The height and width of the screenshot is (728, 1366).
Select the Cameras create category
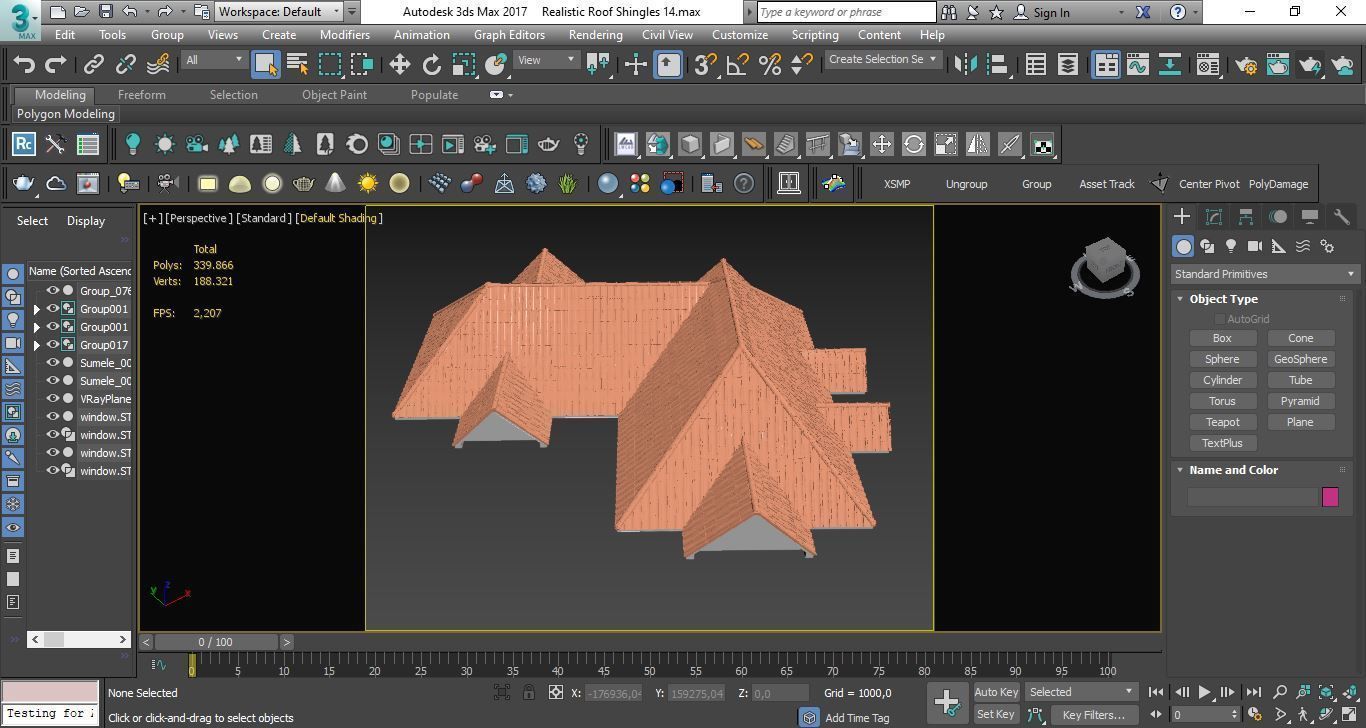1255,246
